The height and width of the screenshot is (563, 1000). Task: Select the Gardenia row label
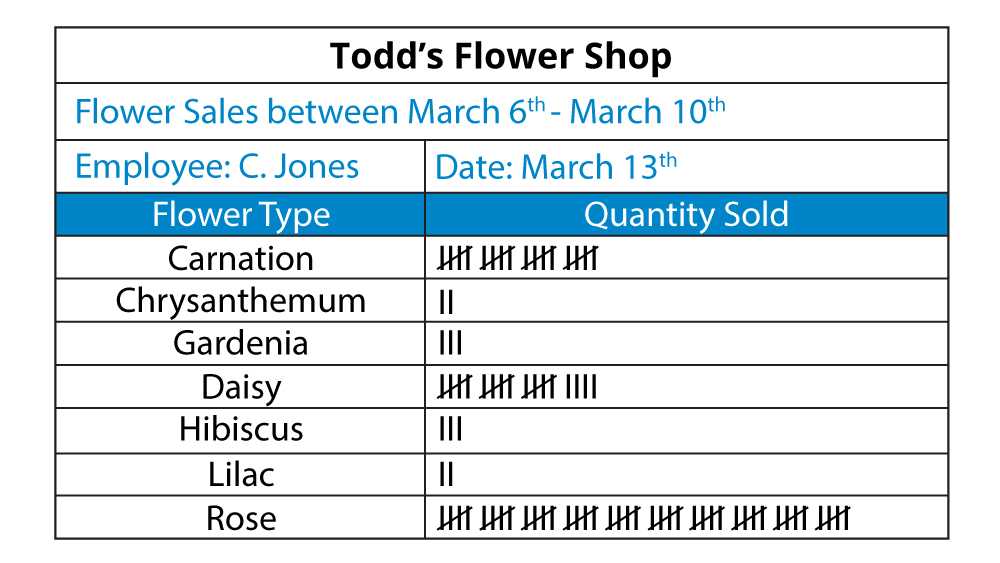[x=240, y=344]
